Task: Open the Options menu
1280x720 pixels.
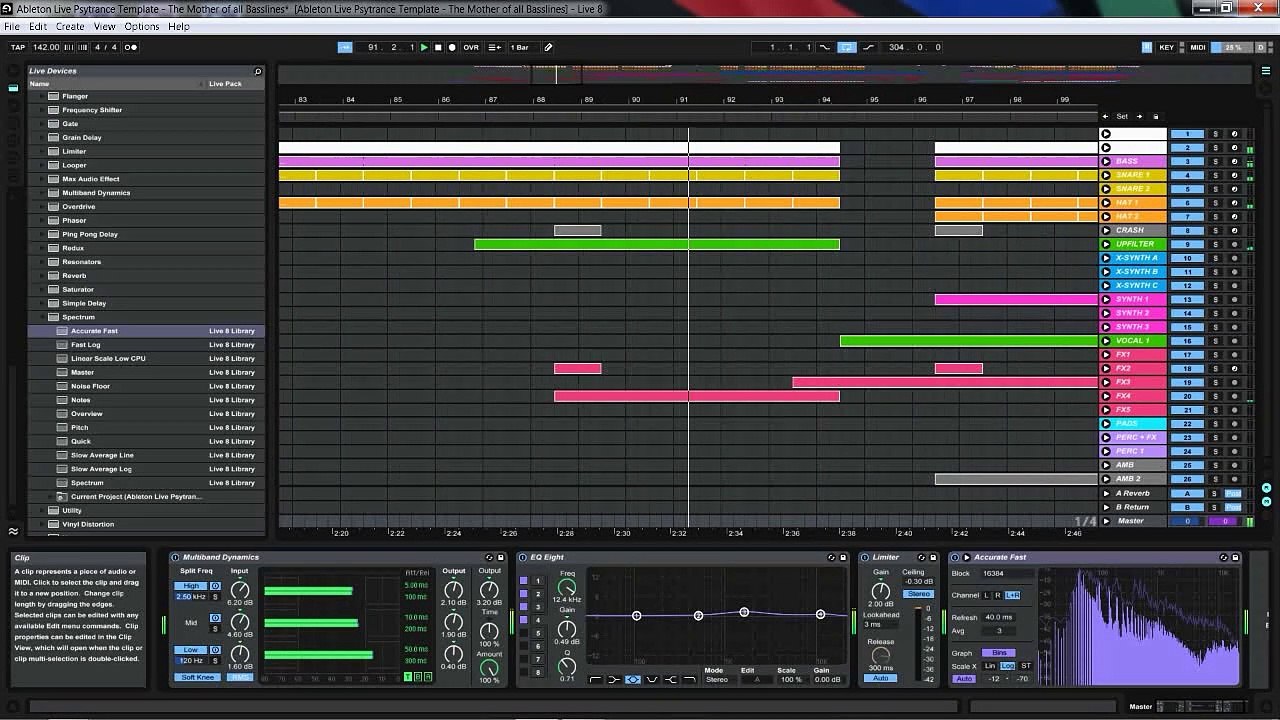Action: tap(141, 26)
